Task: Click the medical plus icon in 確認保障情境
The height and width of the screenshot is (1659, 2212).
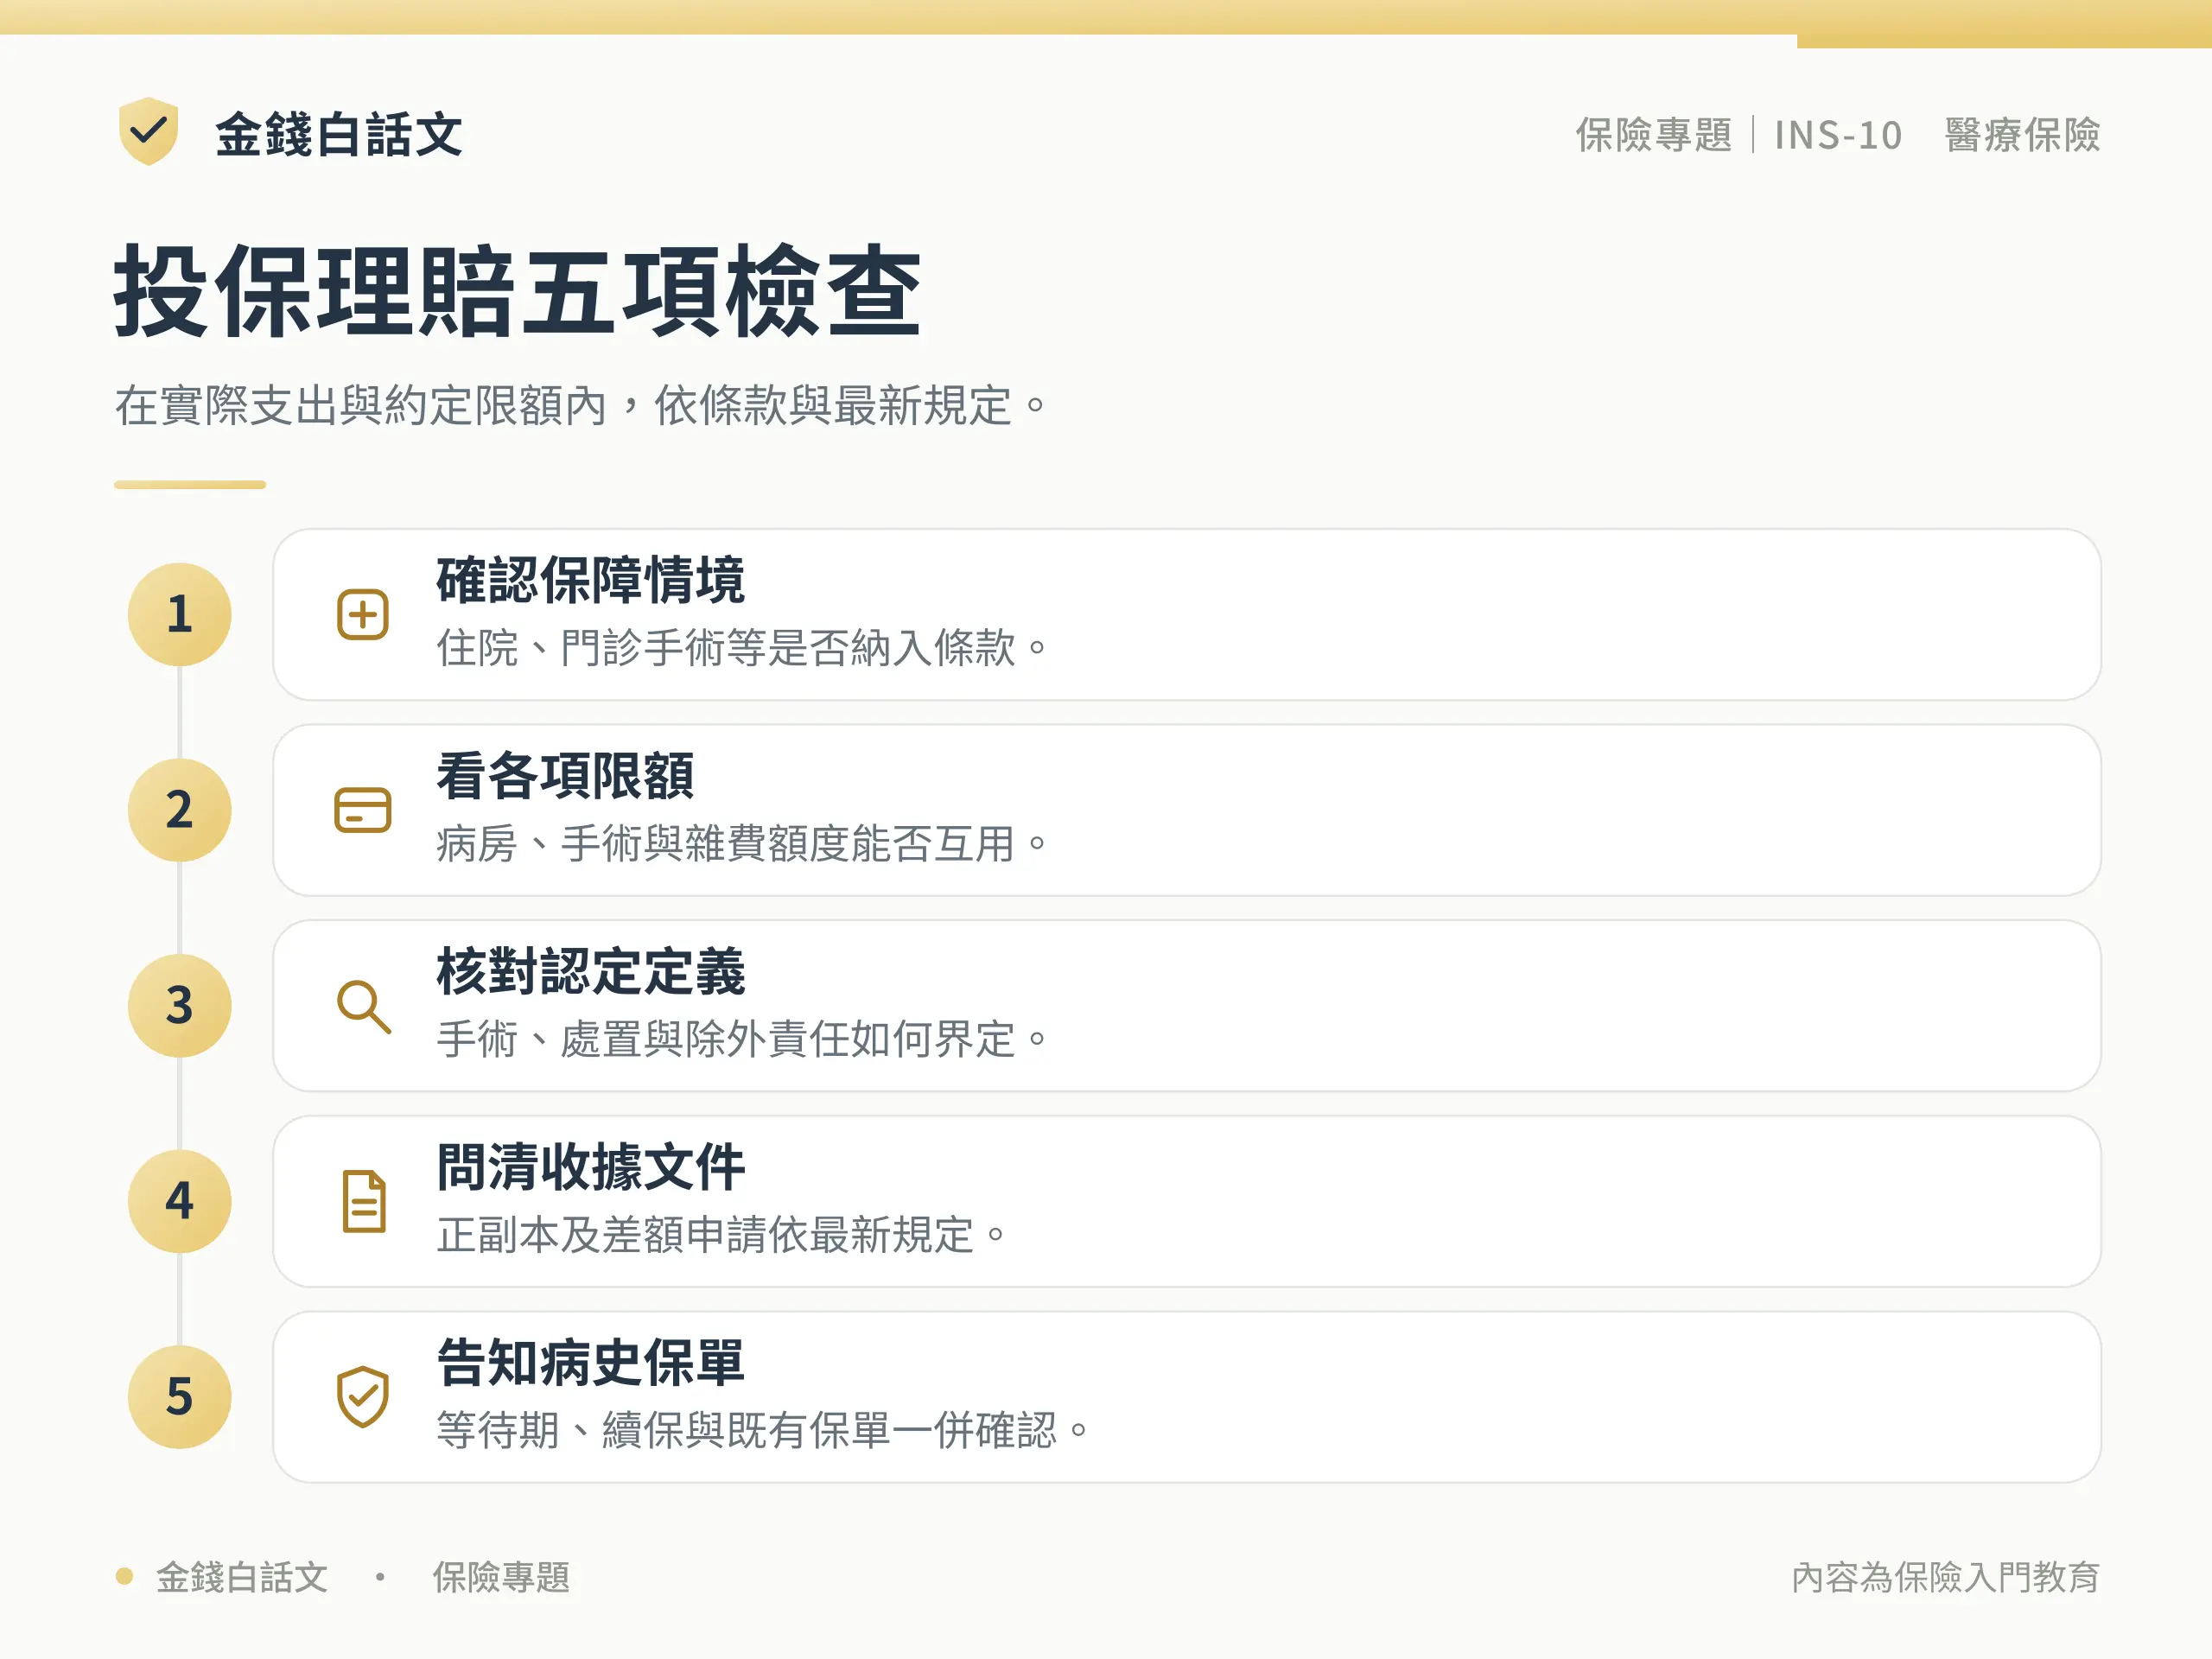Action: point(363,614)
